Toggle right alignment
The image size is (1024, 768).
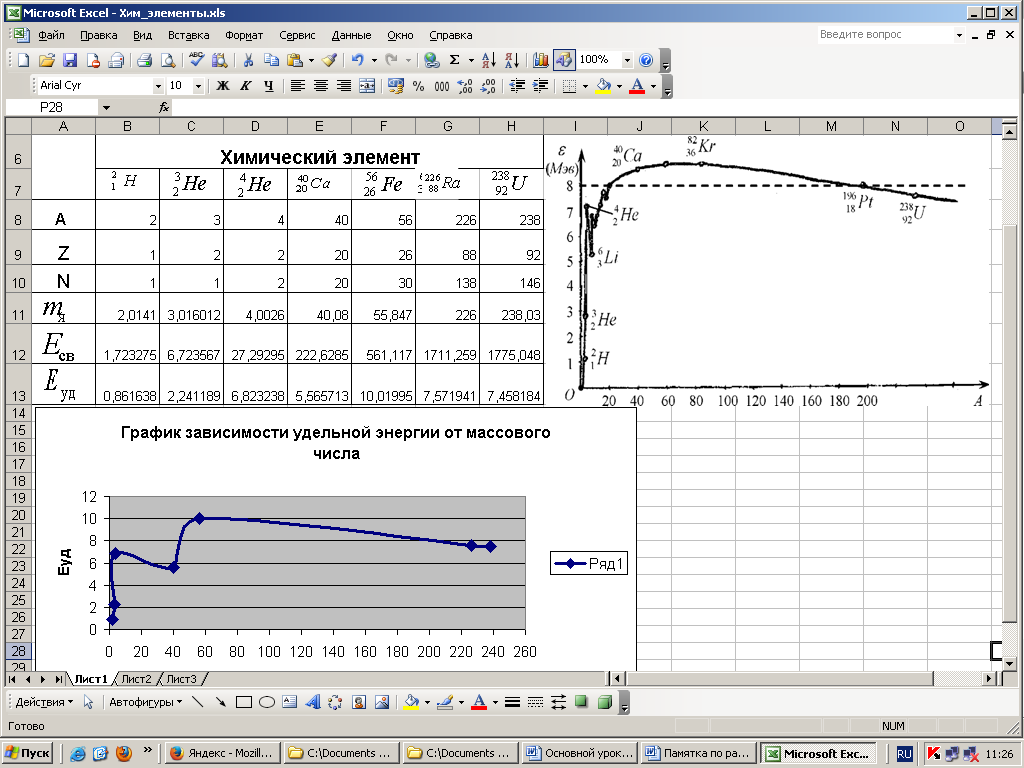point(344,86)
